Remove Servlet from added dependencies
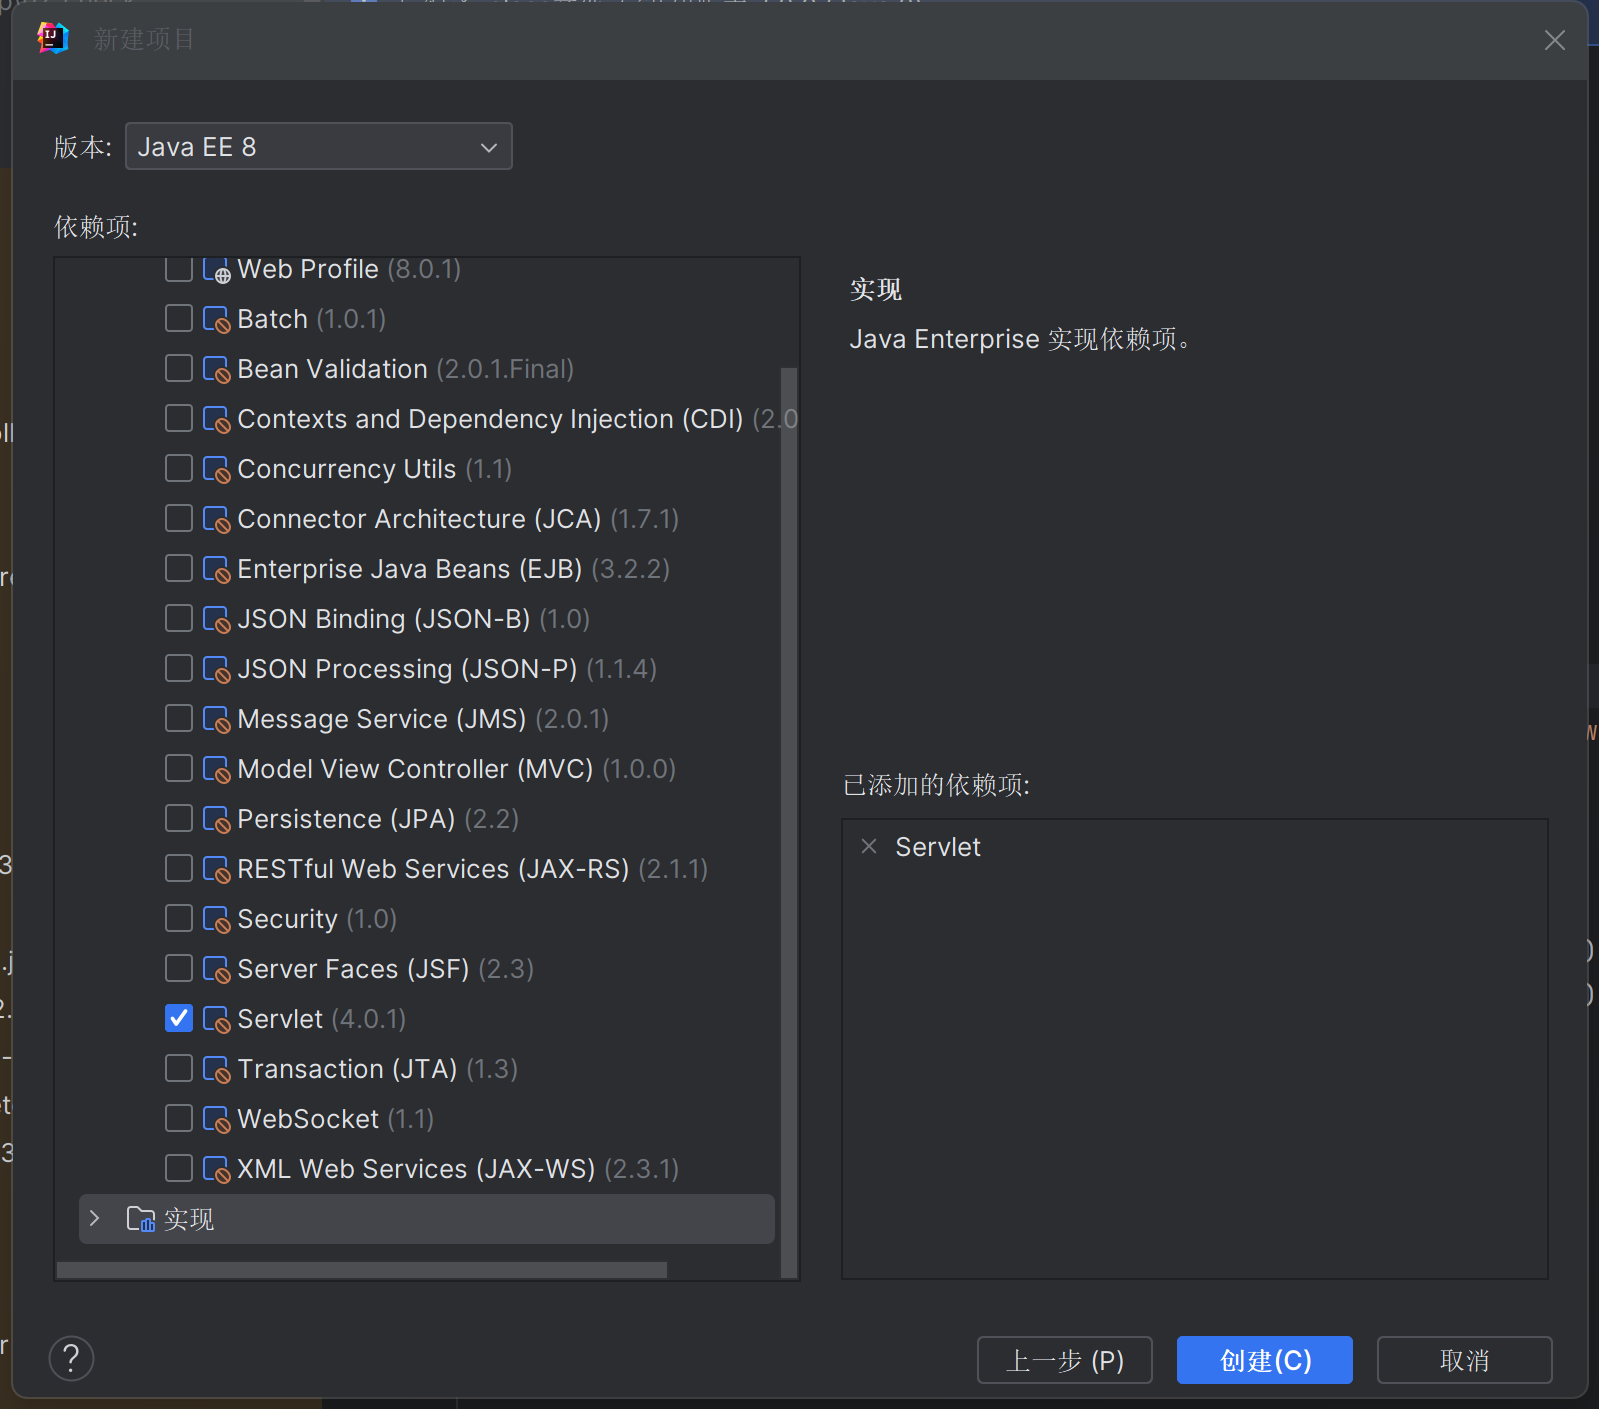Viewport: 1599px width, 1409px height. tap(869, 847)
